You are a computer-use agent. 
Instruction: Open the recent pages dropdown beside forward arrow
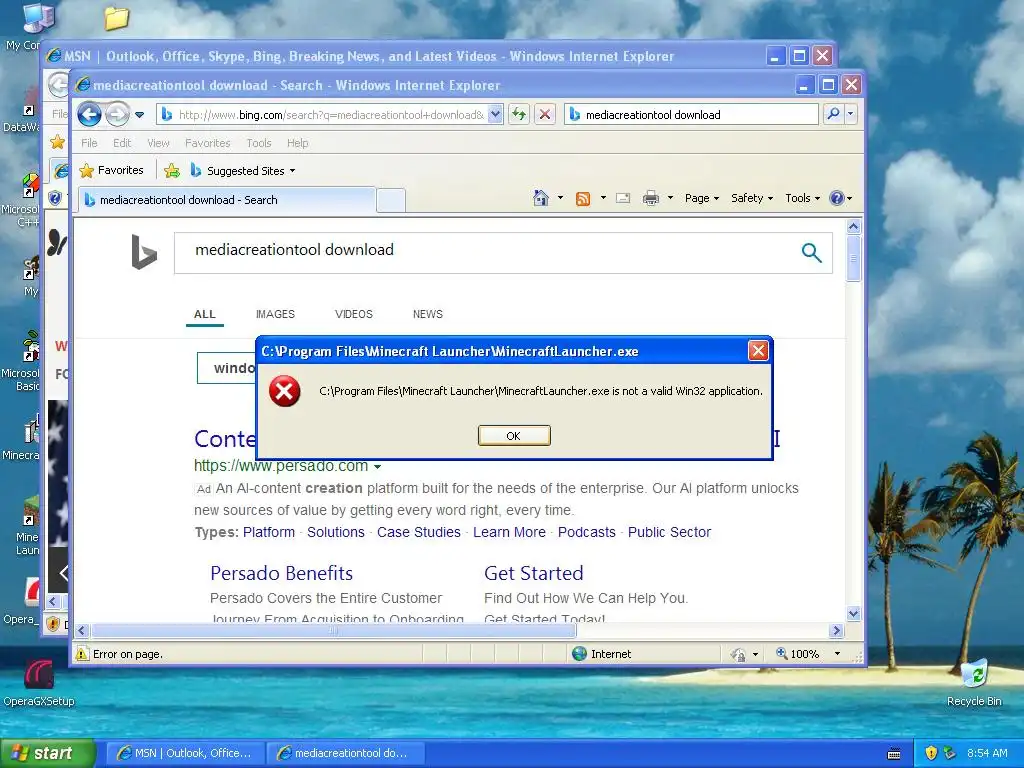[140, 115]
